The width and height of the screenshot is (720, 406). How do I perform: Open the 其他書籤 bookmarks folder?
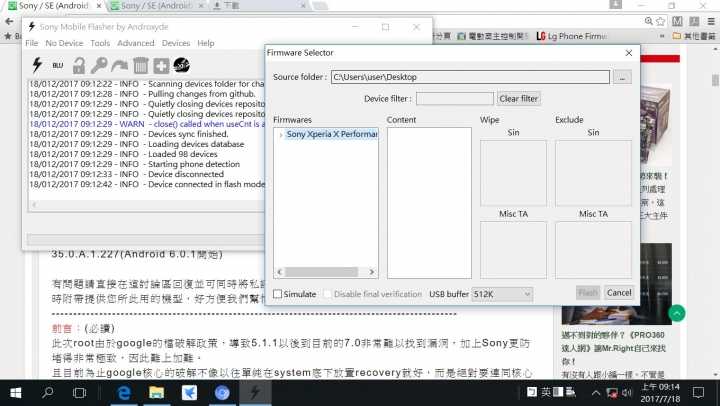[694, 36]
